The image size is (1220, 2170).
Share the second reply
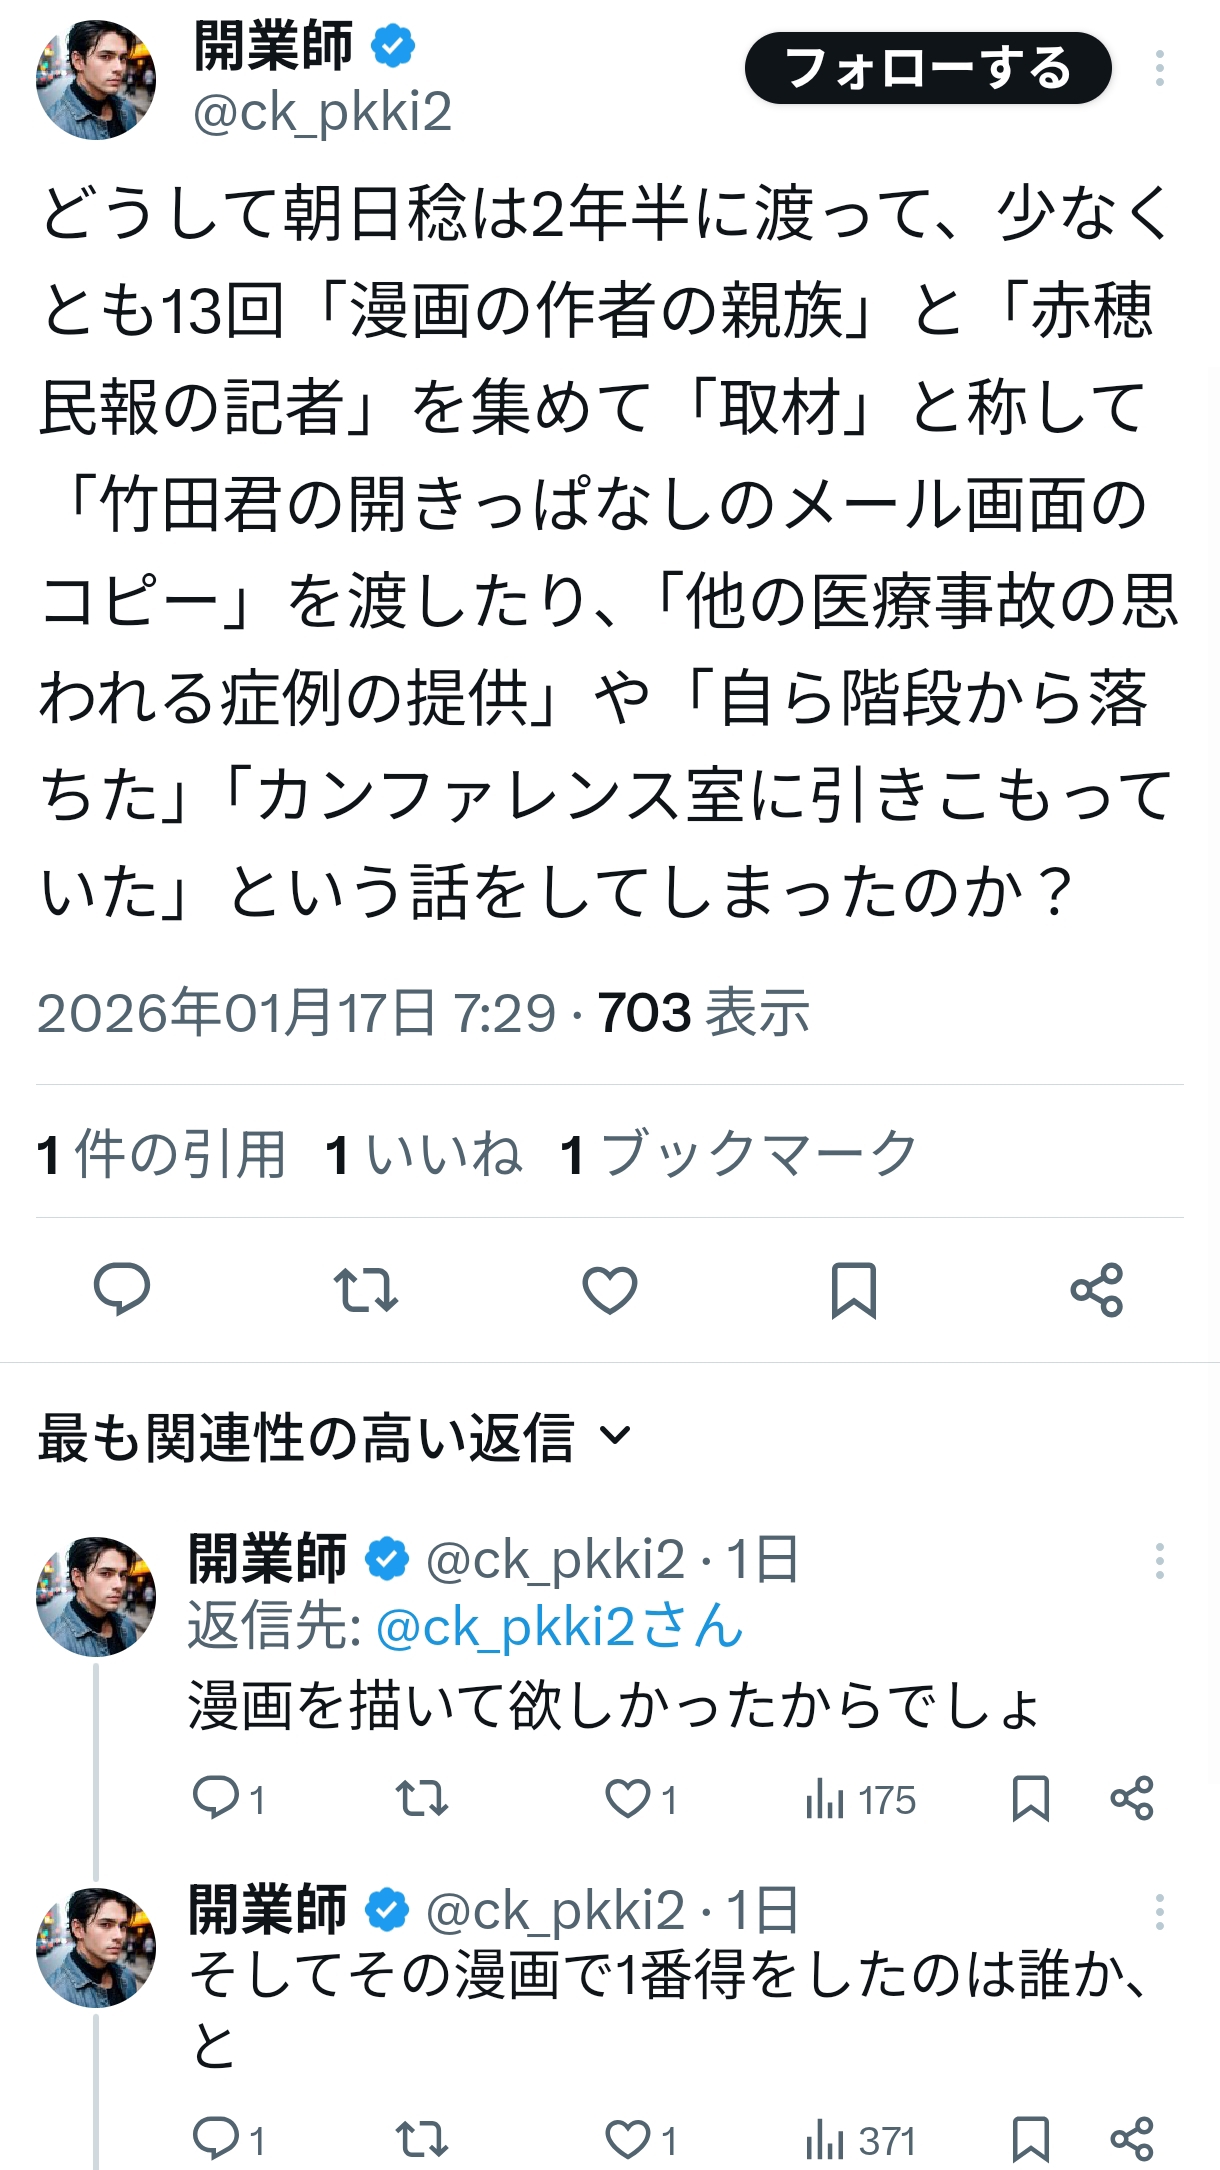(1132, 2140)
